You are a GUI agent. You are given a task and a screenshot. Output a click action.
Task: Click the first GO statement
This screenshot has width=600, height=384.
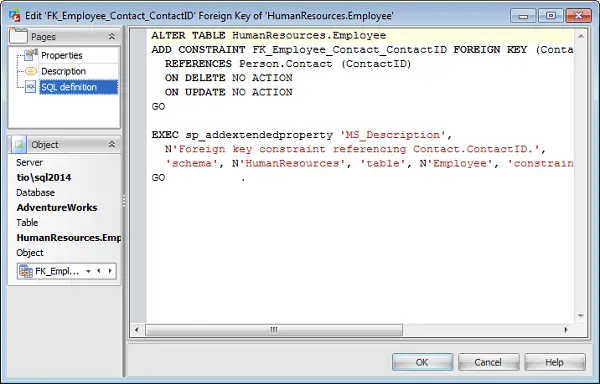(x=158, y=106)
